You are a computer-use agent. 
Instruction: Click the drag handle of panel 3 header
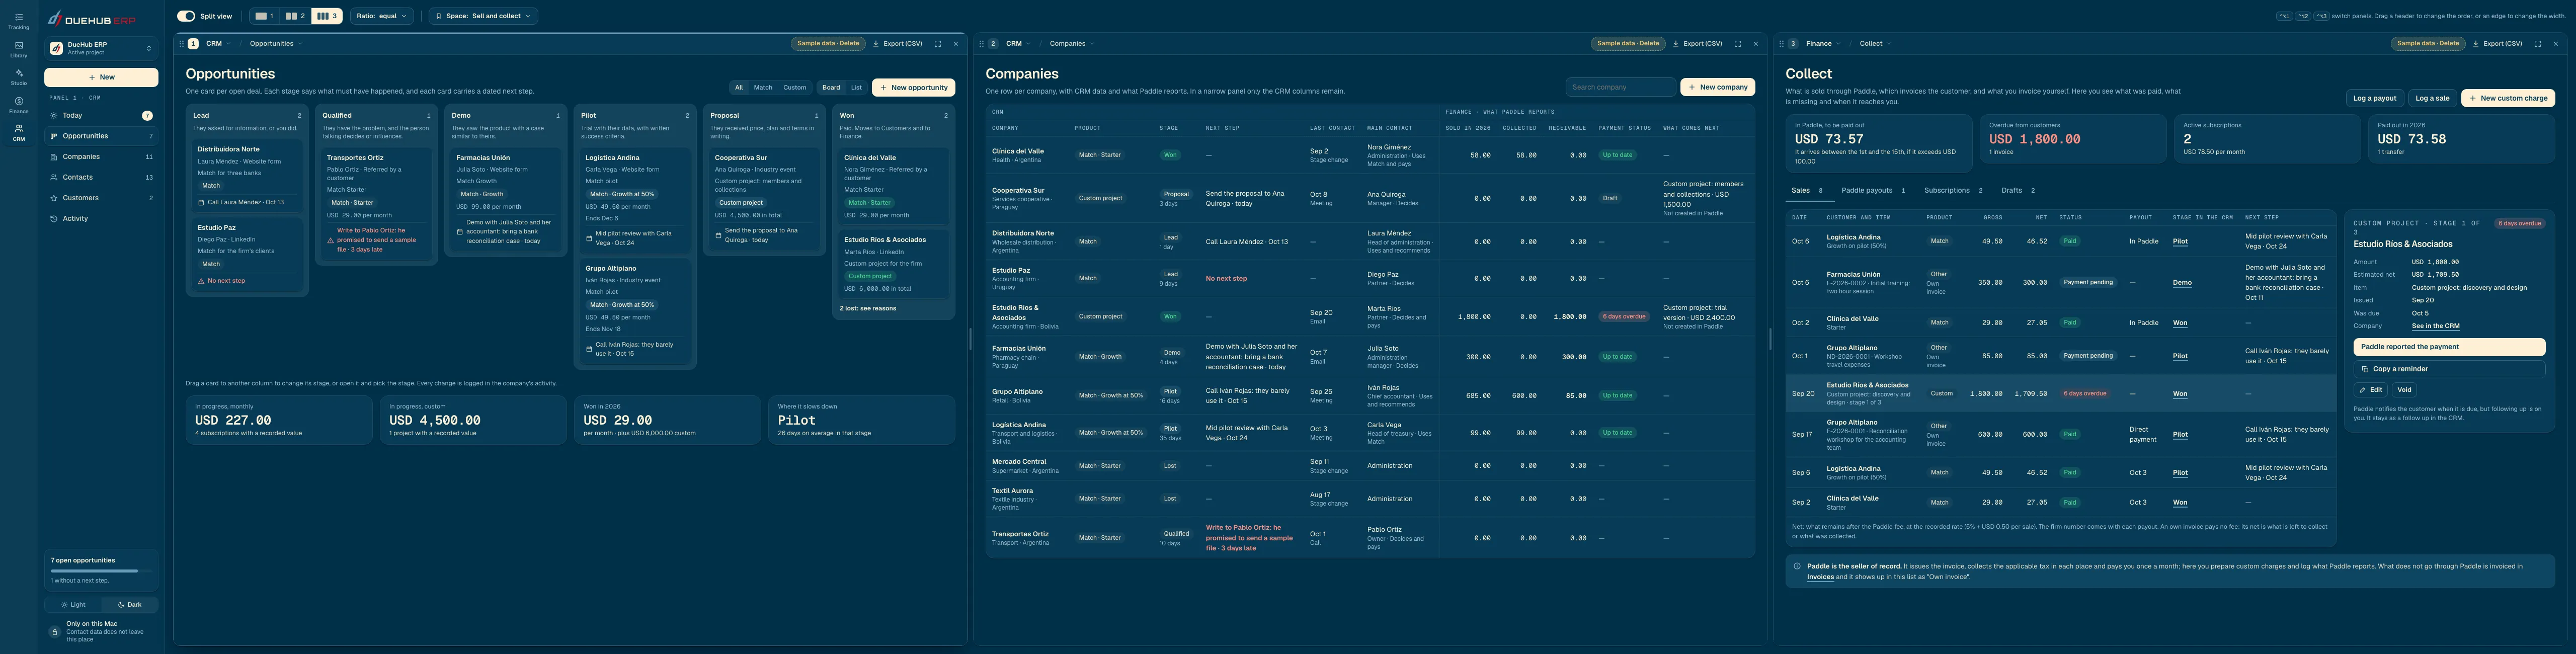(1782, 44)
